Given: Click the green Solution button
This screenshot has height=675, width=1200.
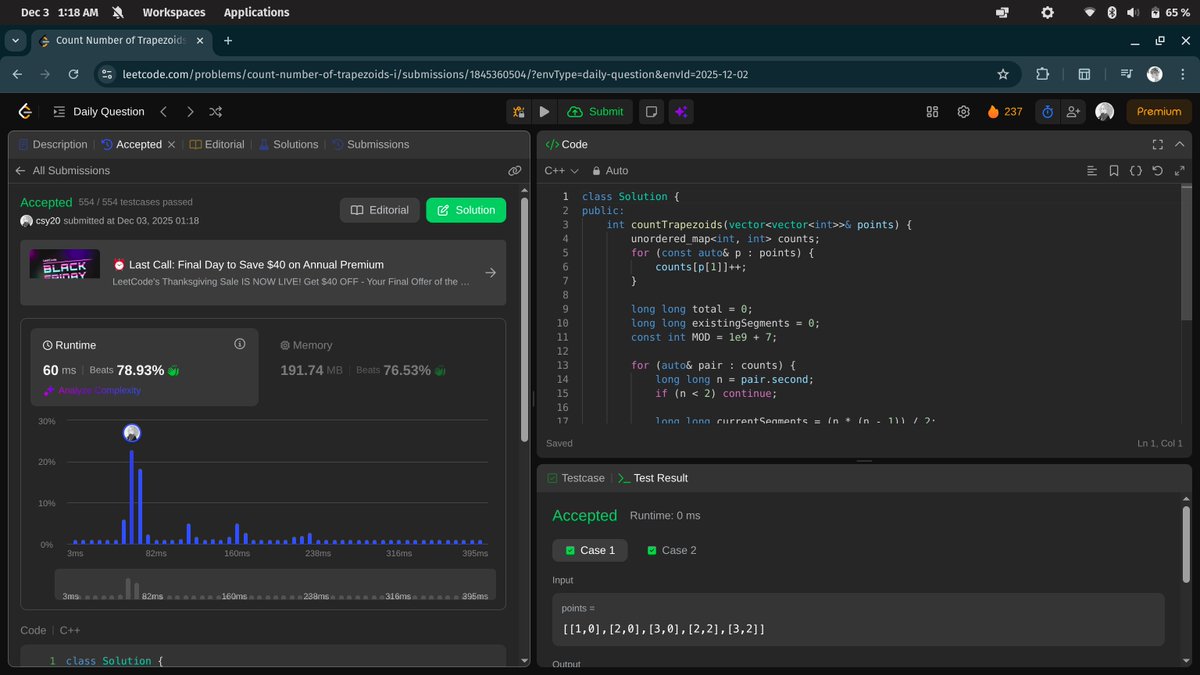Looking at the screenshot, I should [x=466, y=210].
